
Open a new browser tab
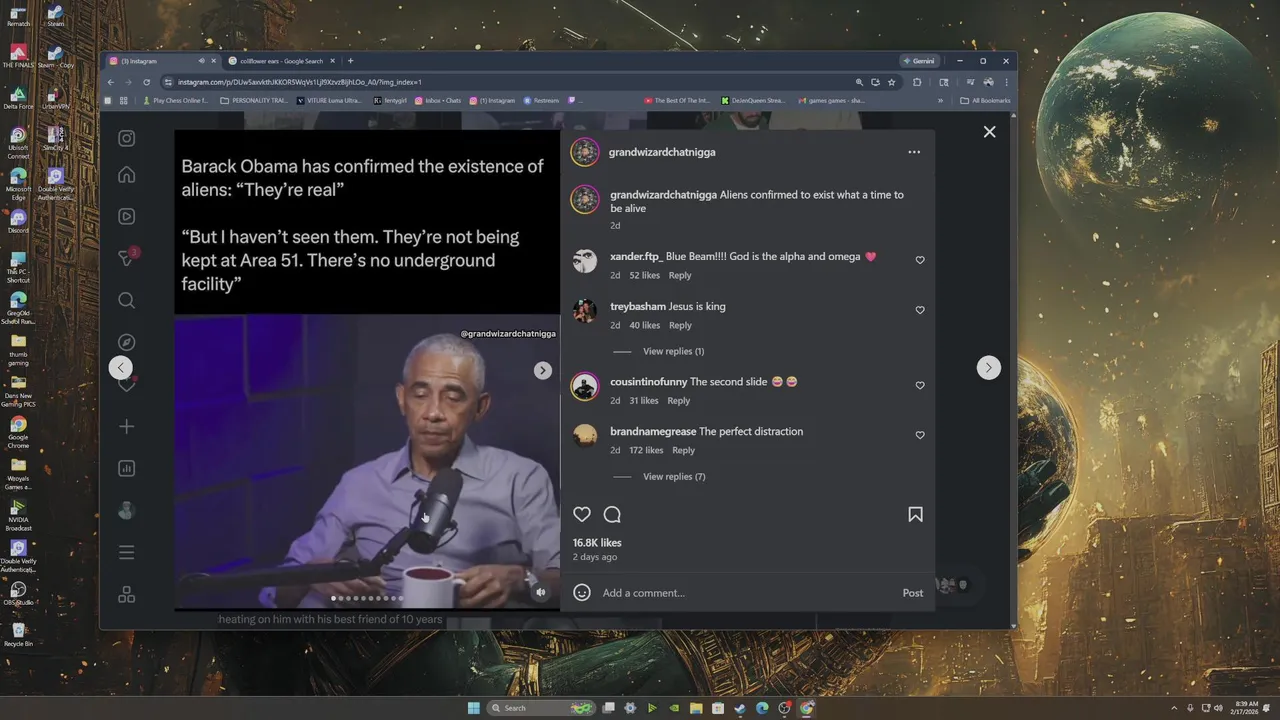[x=350, y=61]
